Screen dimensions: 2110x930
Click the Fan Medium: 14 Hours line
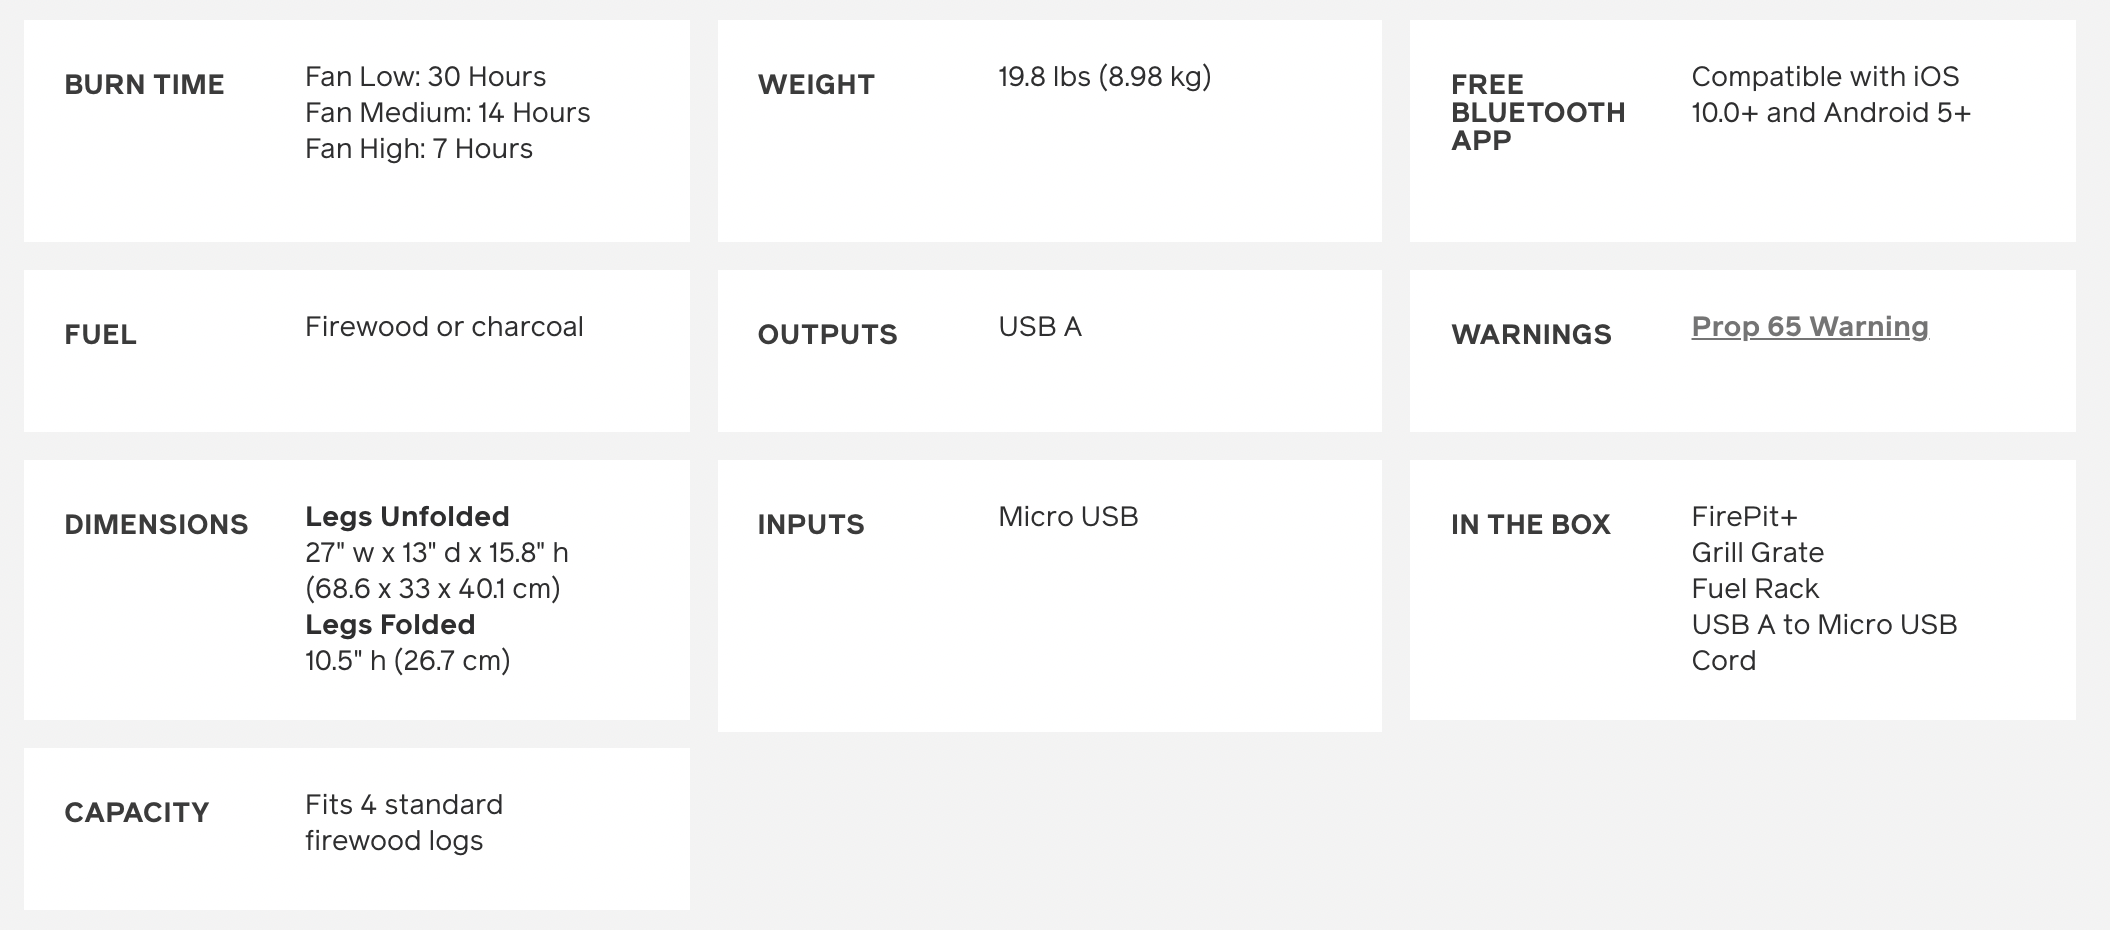[x=447, y=113]
